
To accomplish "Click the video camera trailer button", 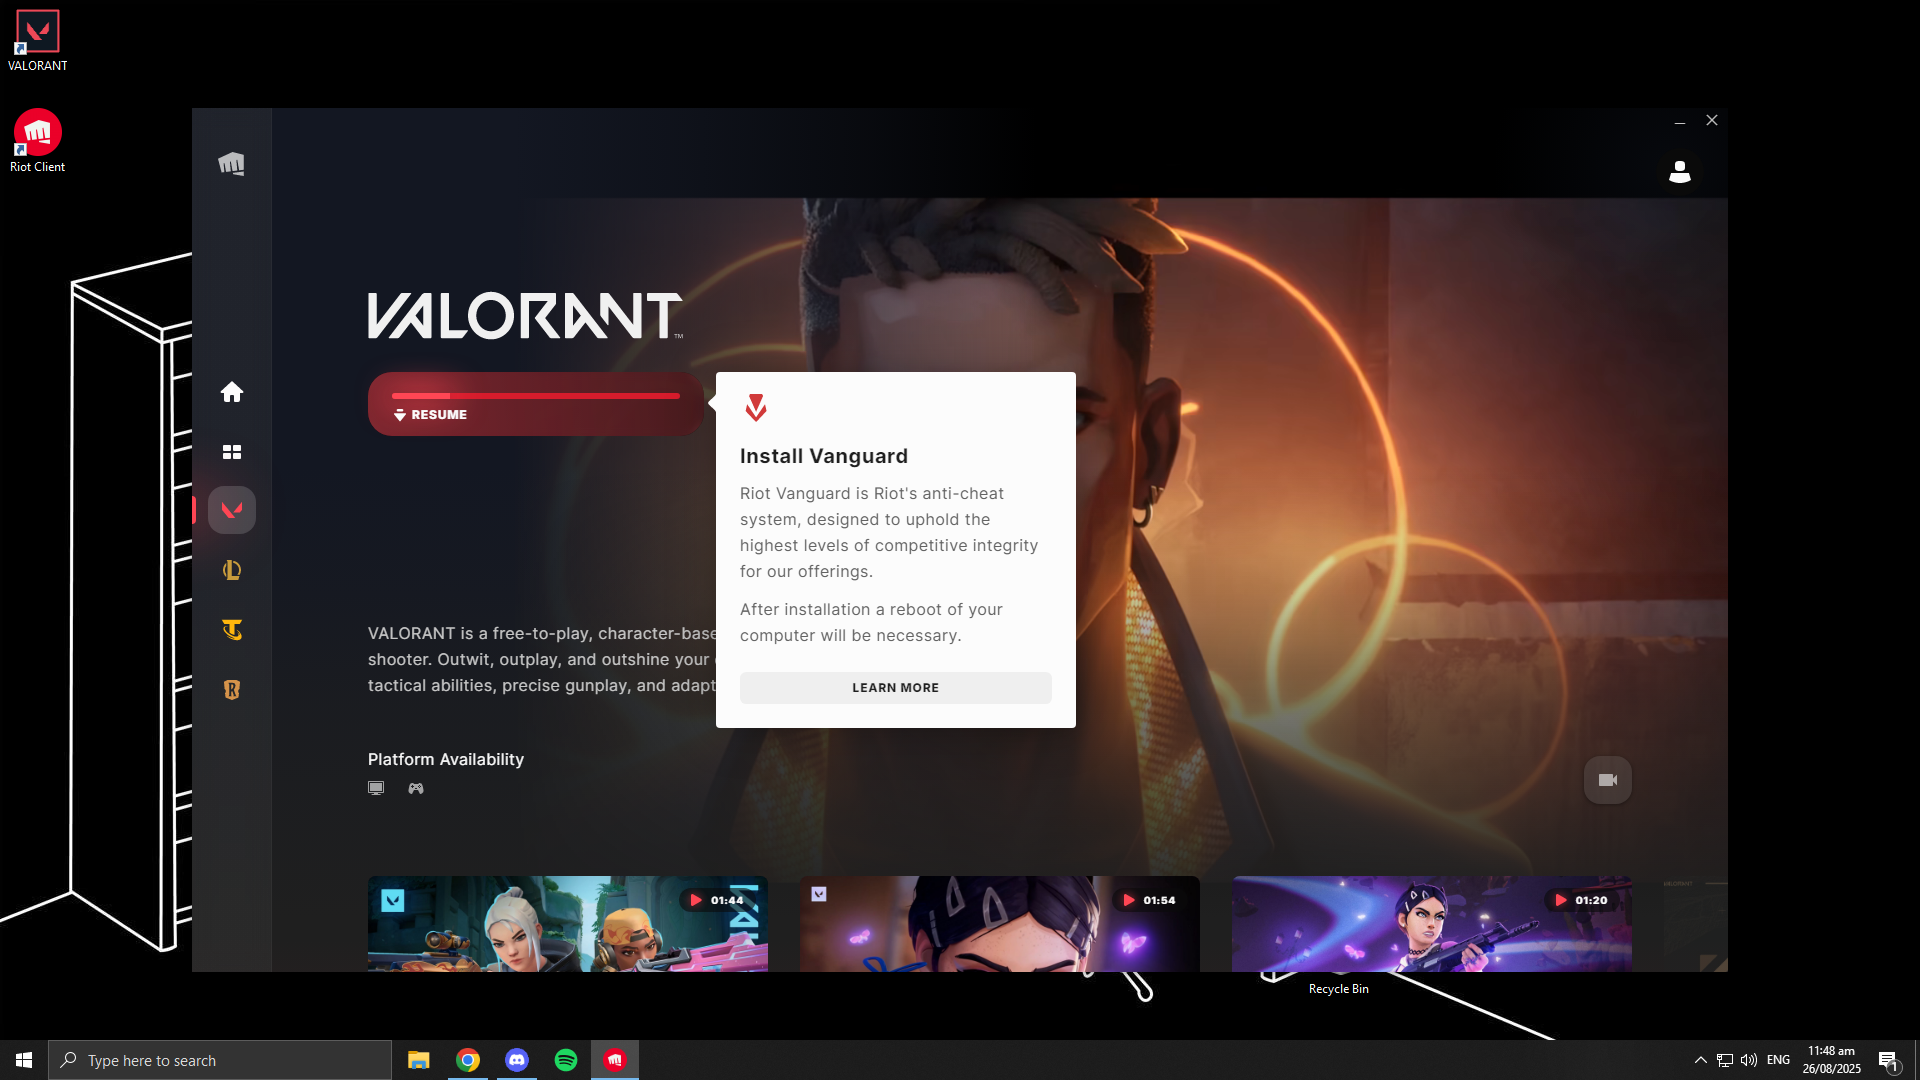I will pyautogui.click(x=1608, y=780).
